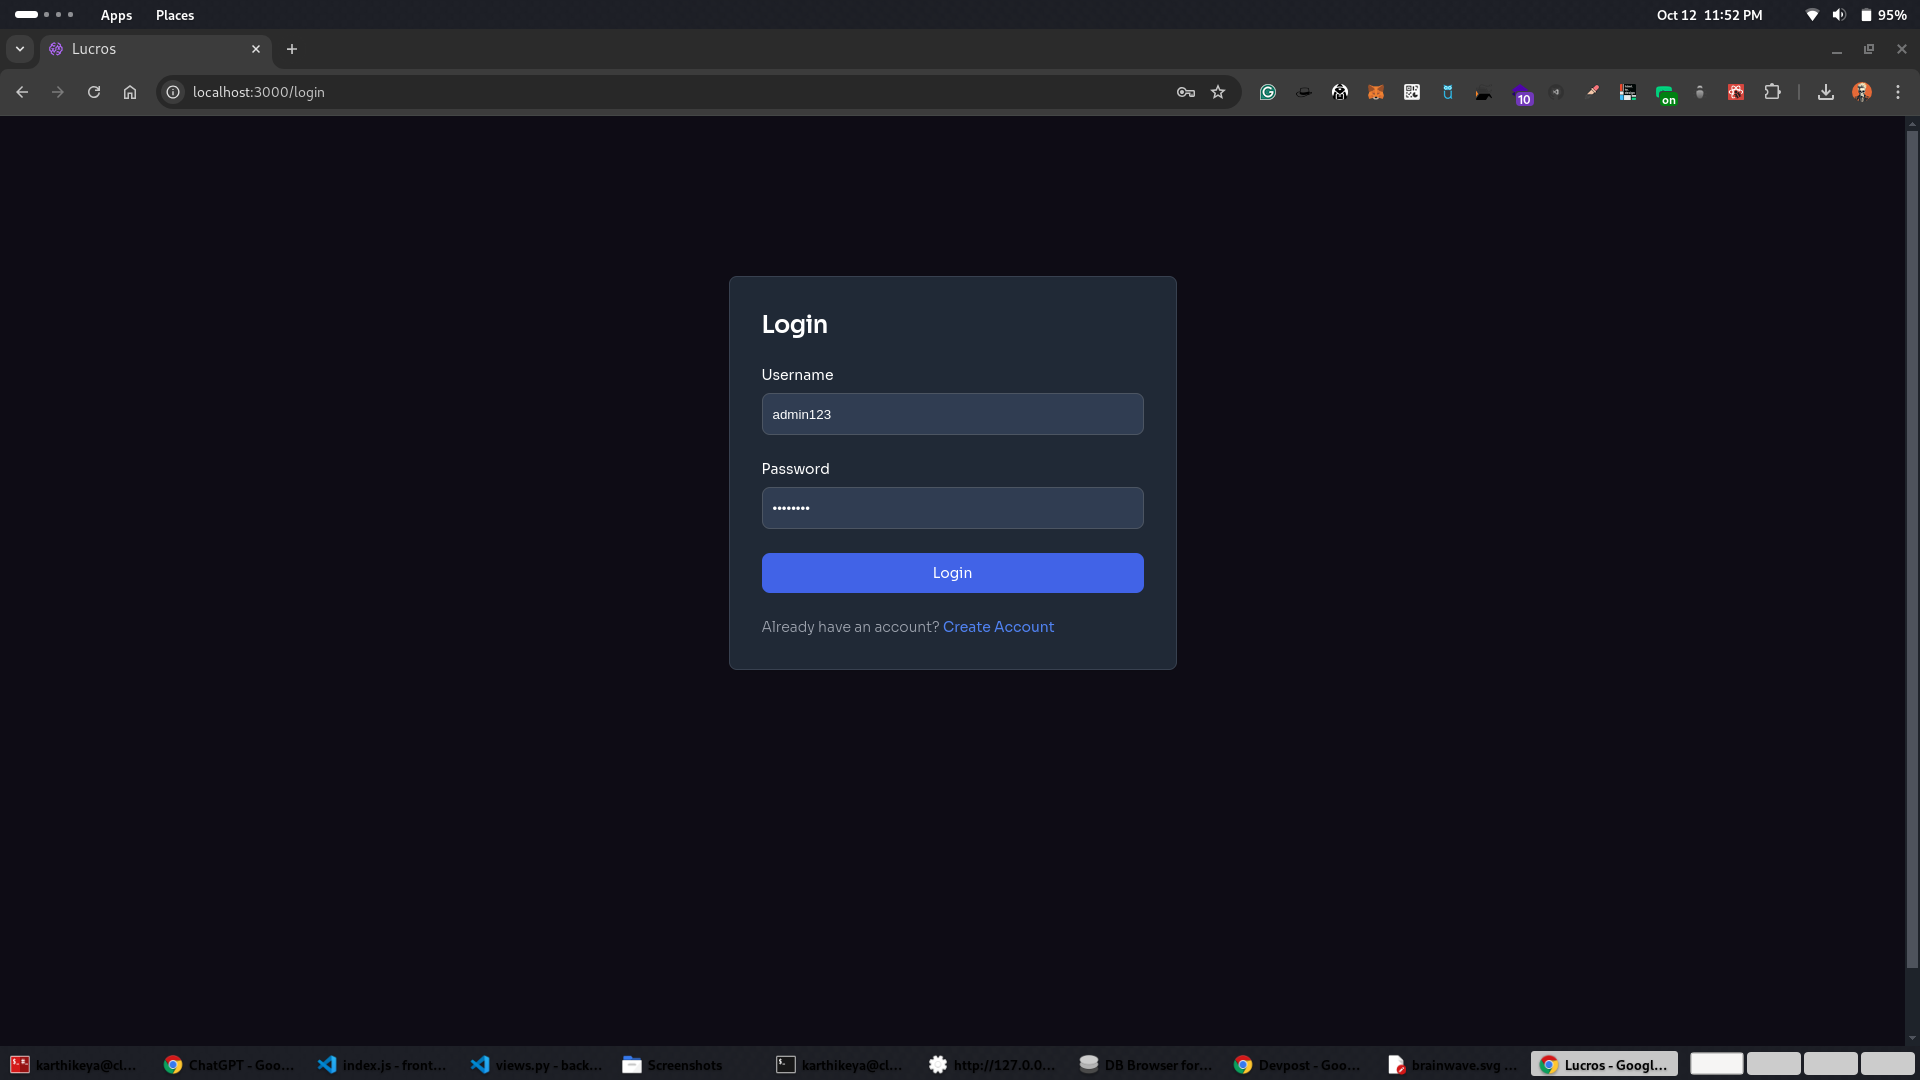Click into the Username field
The width and height of the screenshot is (1920, 1080).
tap(952, 414)
